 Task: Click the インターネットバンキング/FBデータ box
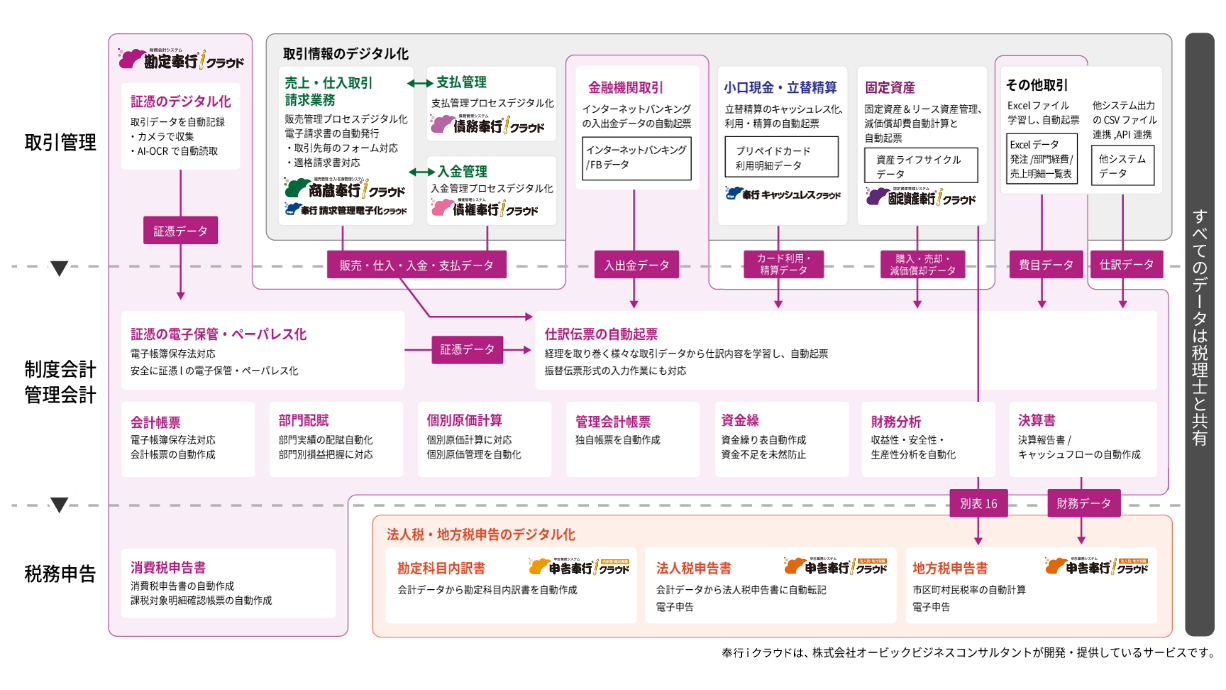(x=637, y=158)
